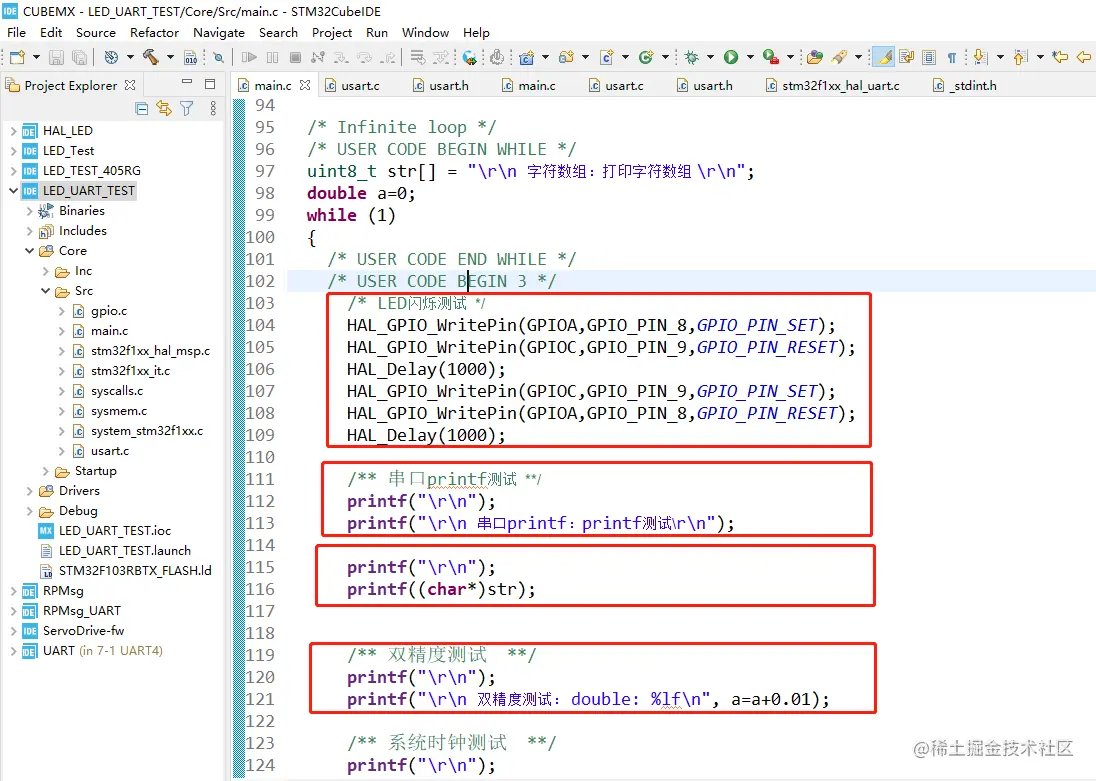Click the External Tools run icon

coord(770,57)
